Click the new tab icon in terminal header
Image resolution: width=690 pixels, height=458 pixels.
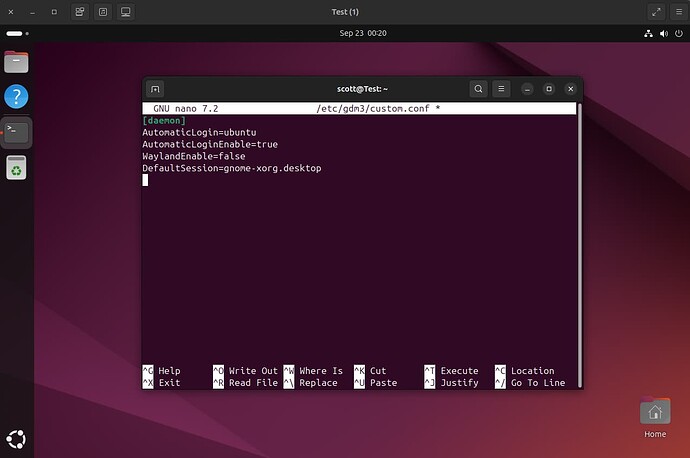[x=155, y=89]
